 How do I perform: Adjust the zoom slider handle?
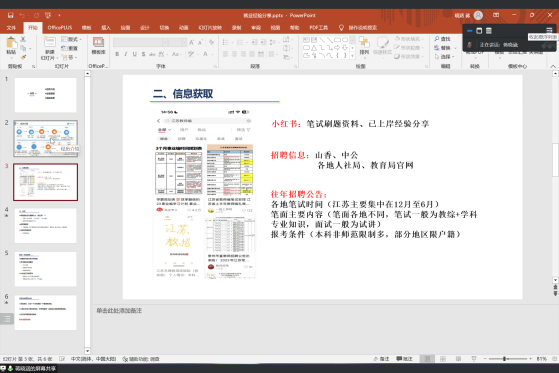(504, 359)
